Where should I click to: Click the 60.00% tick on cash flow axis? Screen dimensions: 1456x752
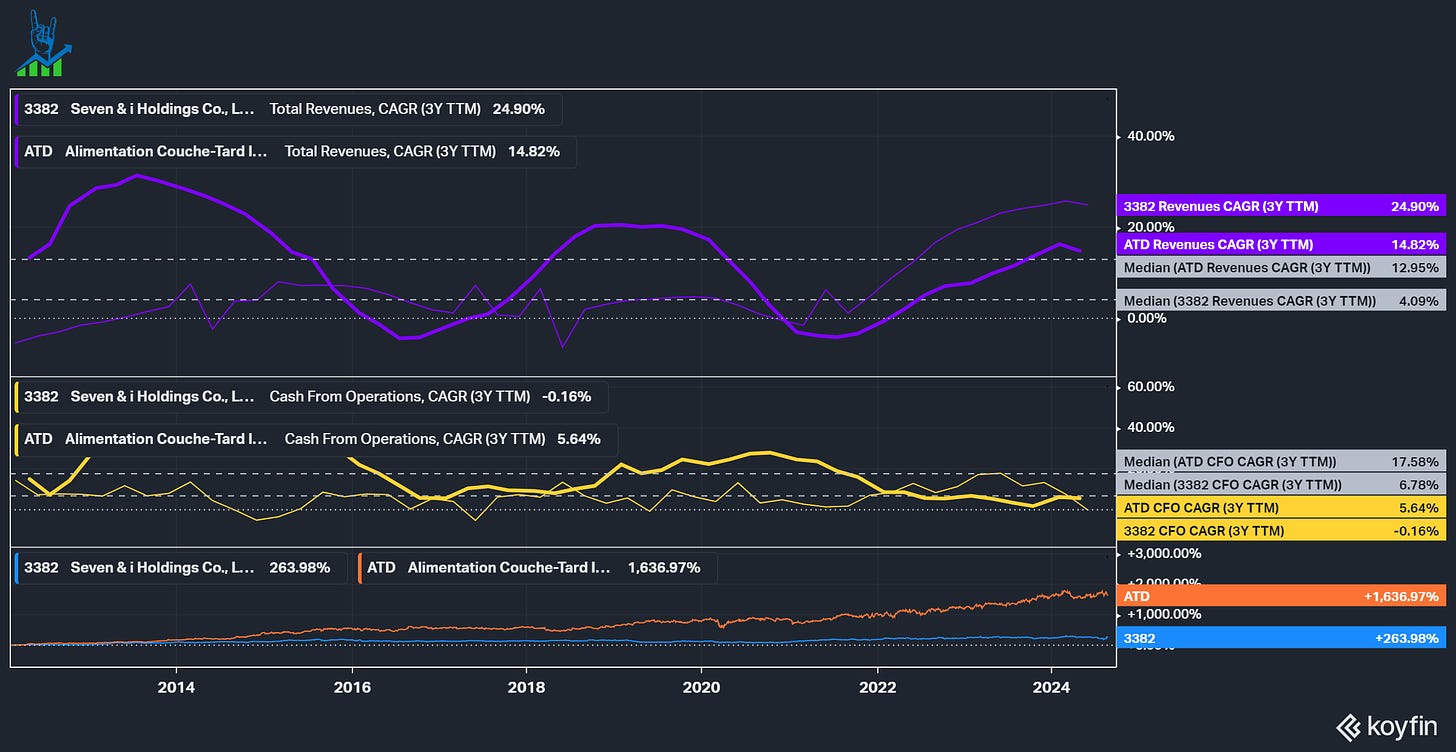(x=1149, y=387)
